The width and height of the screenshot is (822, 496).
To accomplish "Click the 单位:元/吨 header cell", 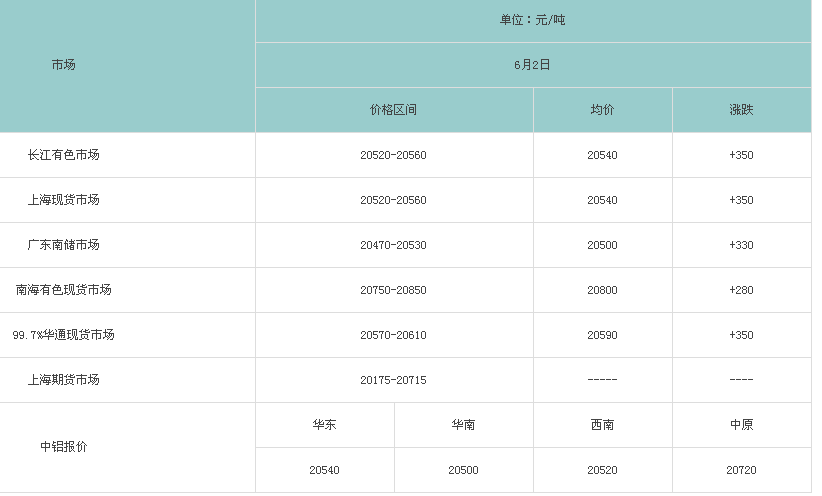I will [532, 20].
